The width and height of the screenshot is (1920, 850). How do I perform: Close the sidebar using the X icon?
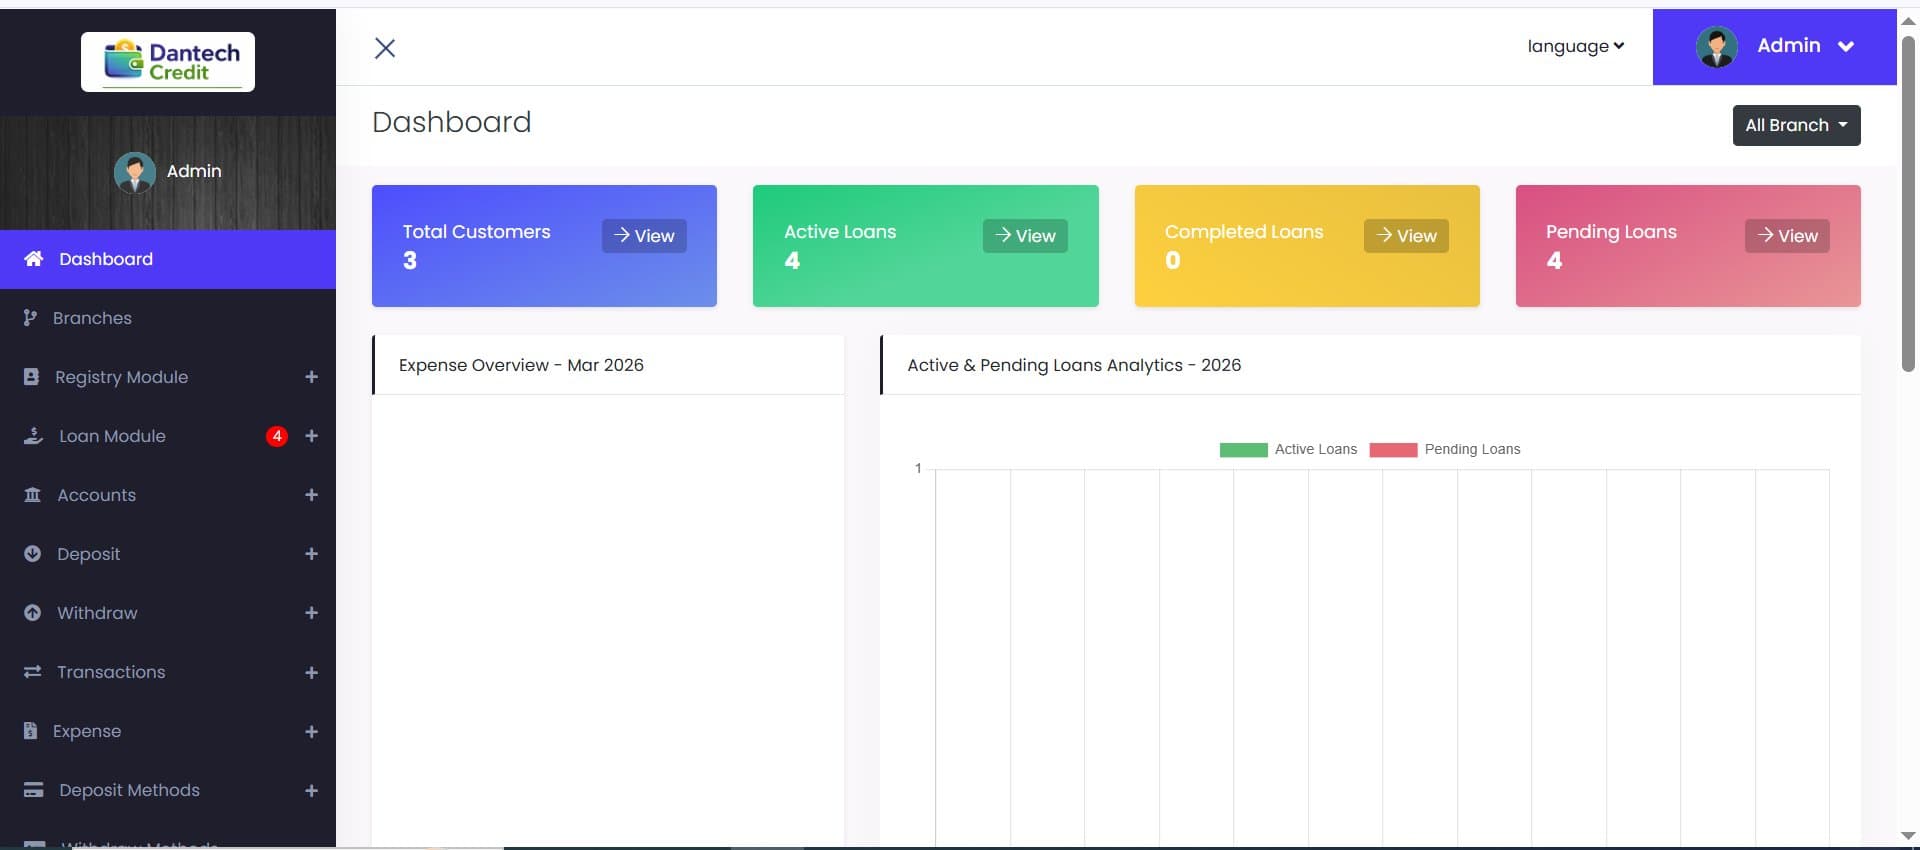pyautogui.click(x=385, y=48)
